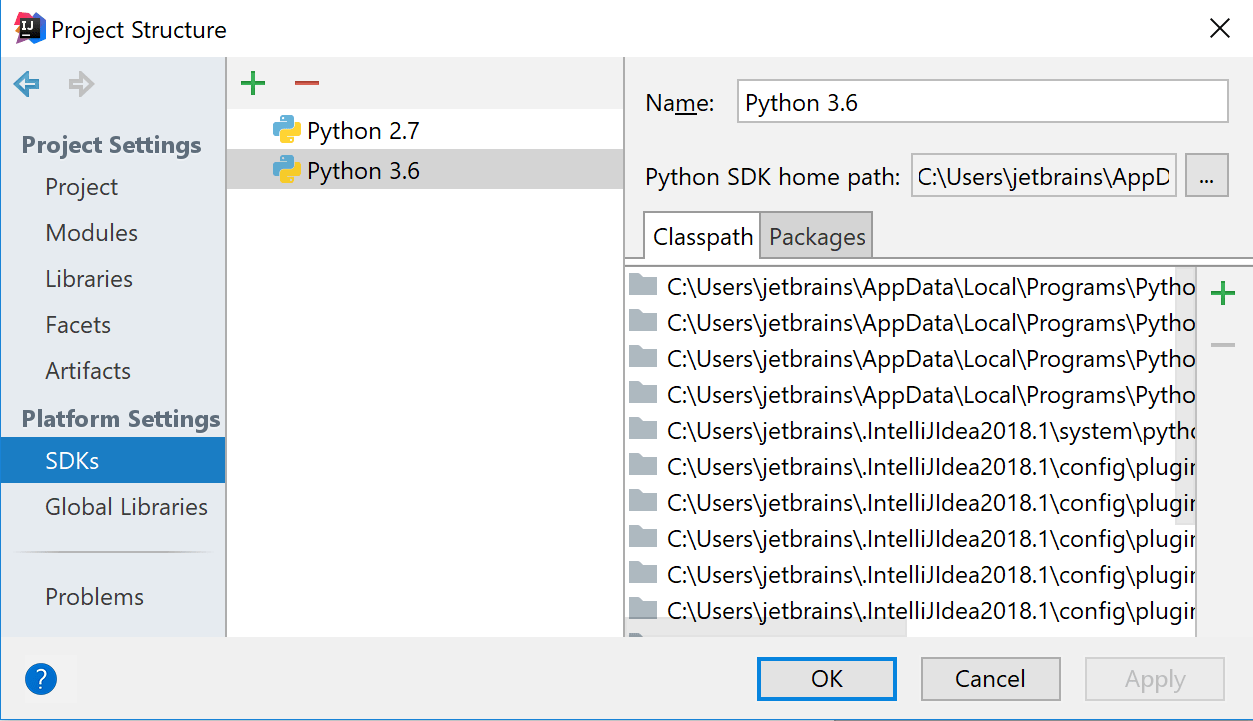The width and height of the screenshot is (1253, 721).
Task: Click the OK button
Action: (x=826, y=678)
